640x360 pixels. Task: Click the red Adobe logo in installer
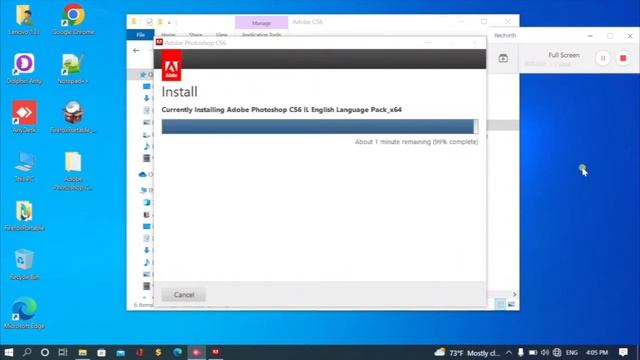coord(171,66)
